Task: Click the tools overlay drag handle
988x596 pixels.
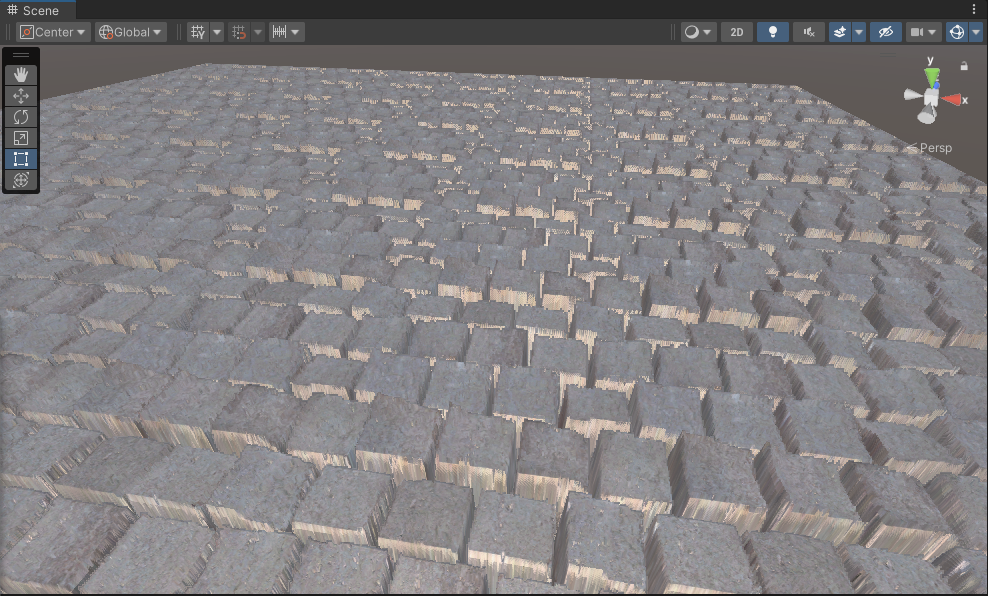Action: click(x=21, y=55)
